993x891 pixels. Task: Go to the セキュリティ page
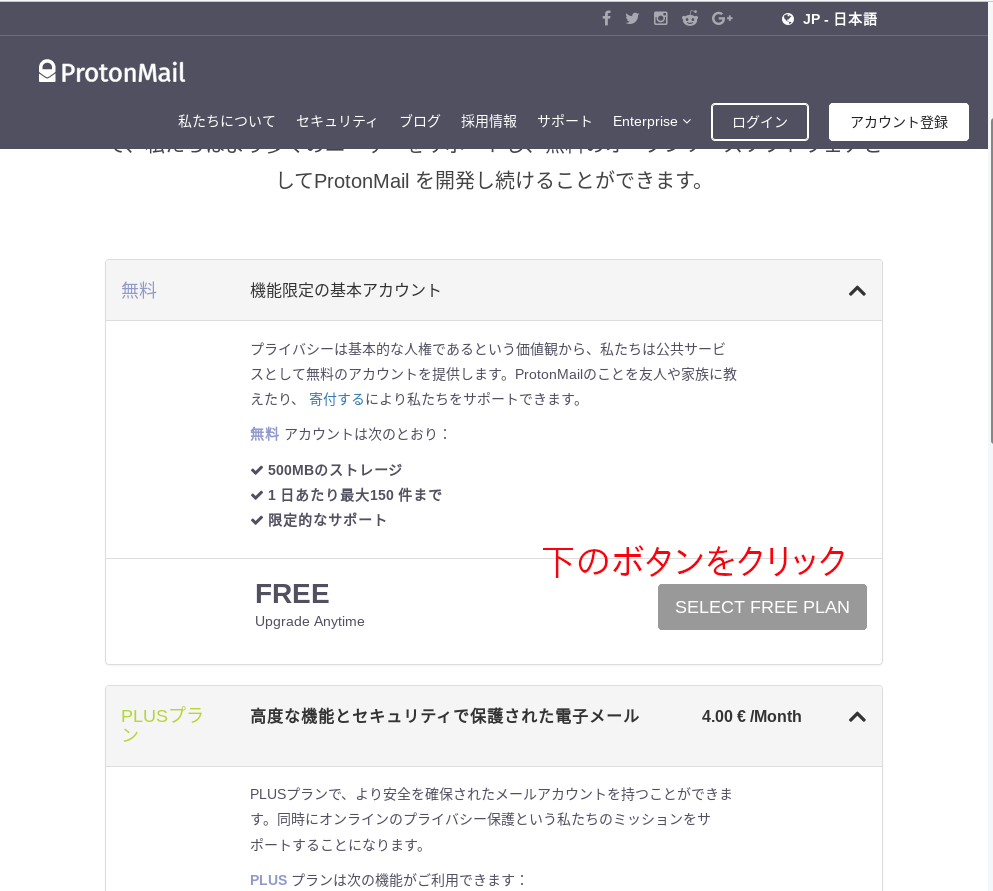tap(337, 121)
